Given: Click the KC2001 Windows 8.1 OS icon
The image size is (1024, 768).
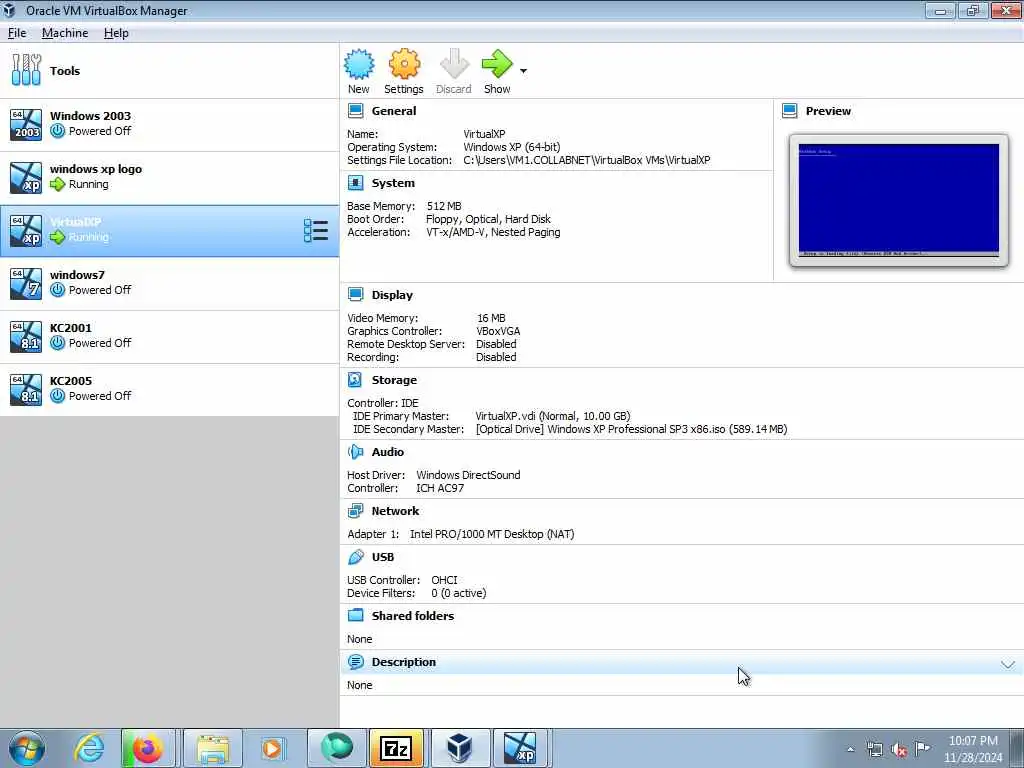Looking at the screenshot, I should pyautogui.click(x=26, y=336).
